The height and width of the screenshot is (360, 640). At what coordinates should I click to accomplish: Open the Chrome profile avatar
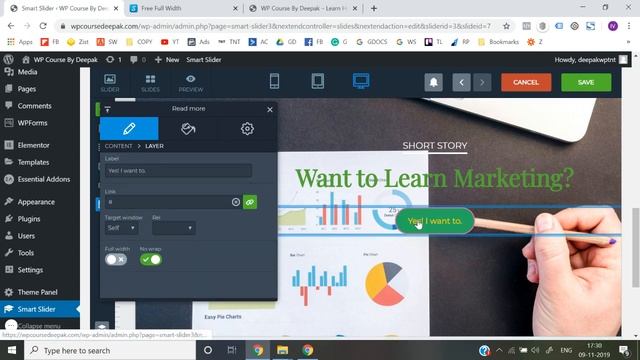(x=612, y=26)
